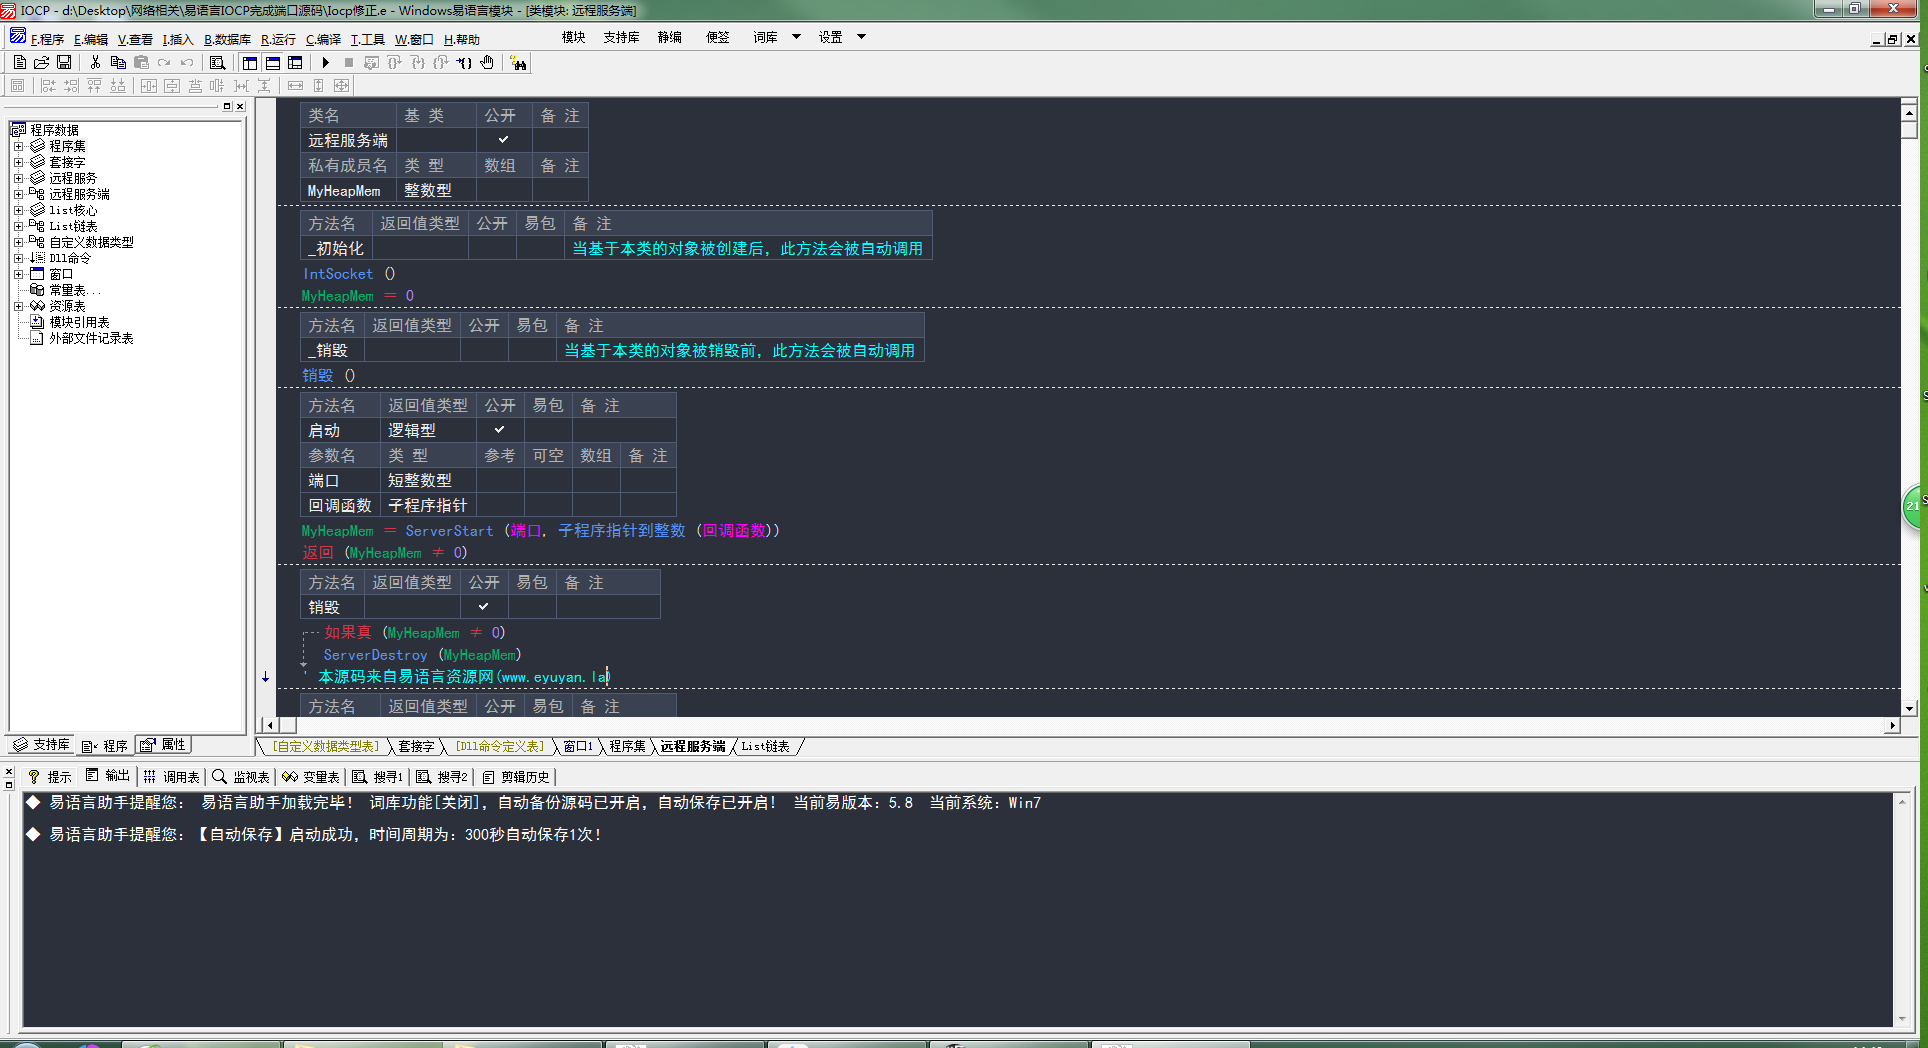Click the Open file folder icon
This screenshot has width=1928, height=1048.
pos(42,63)
